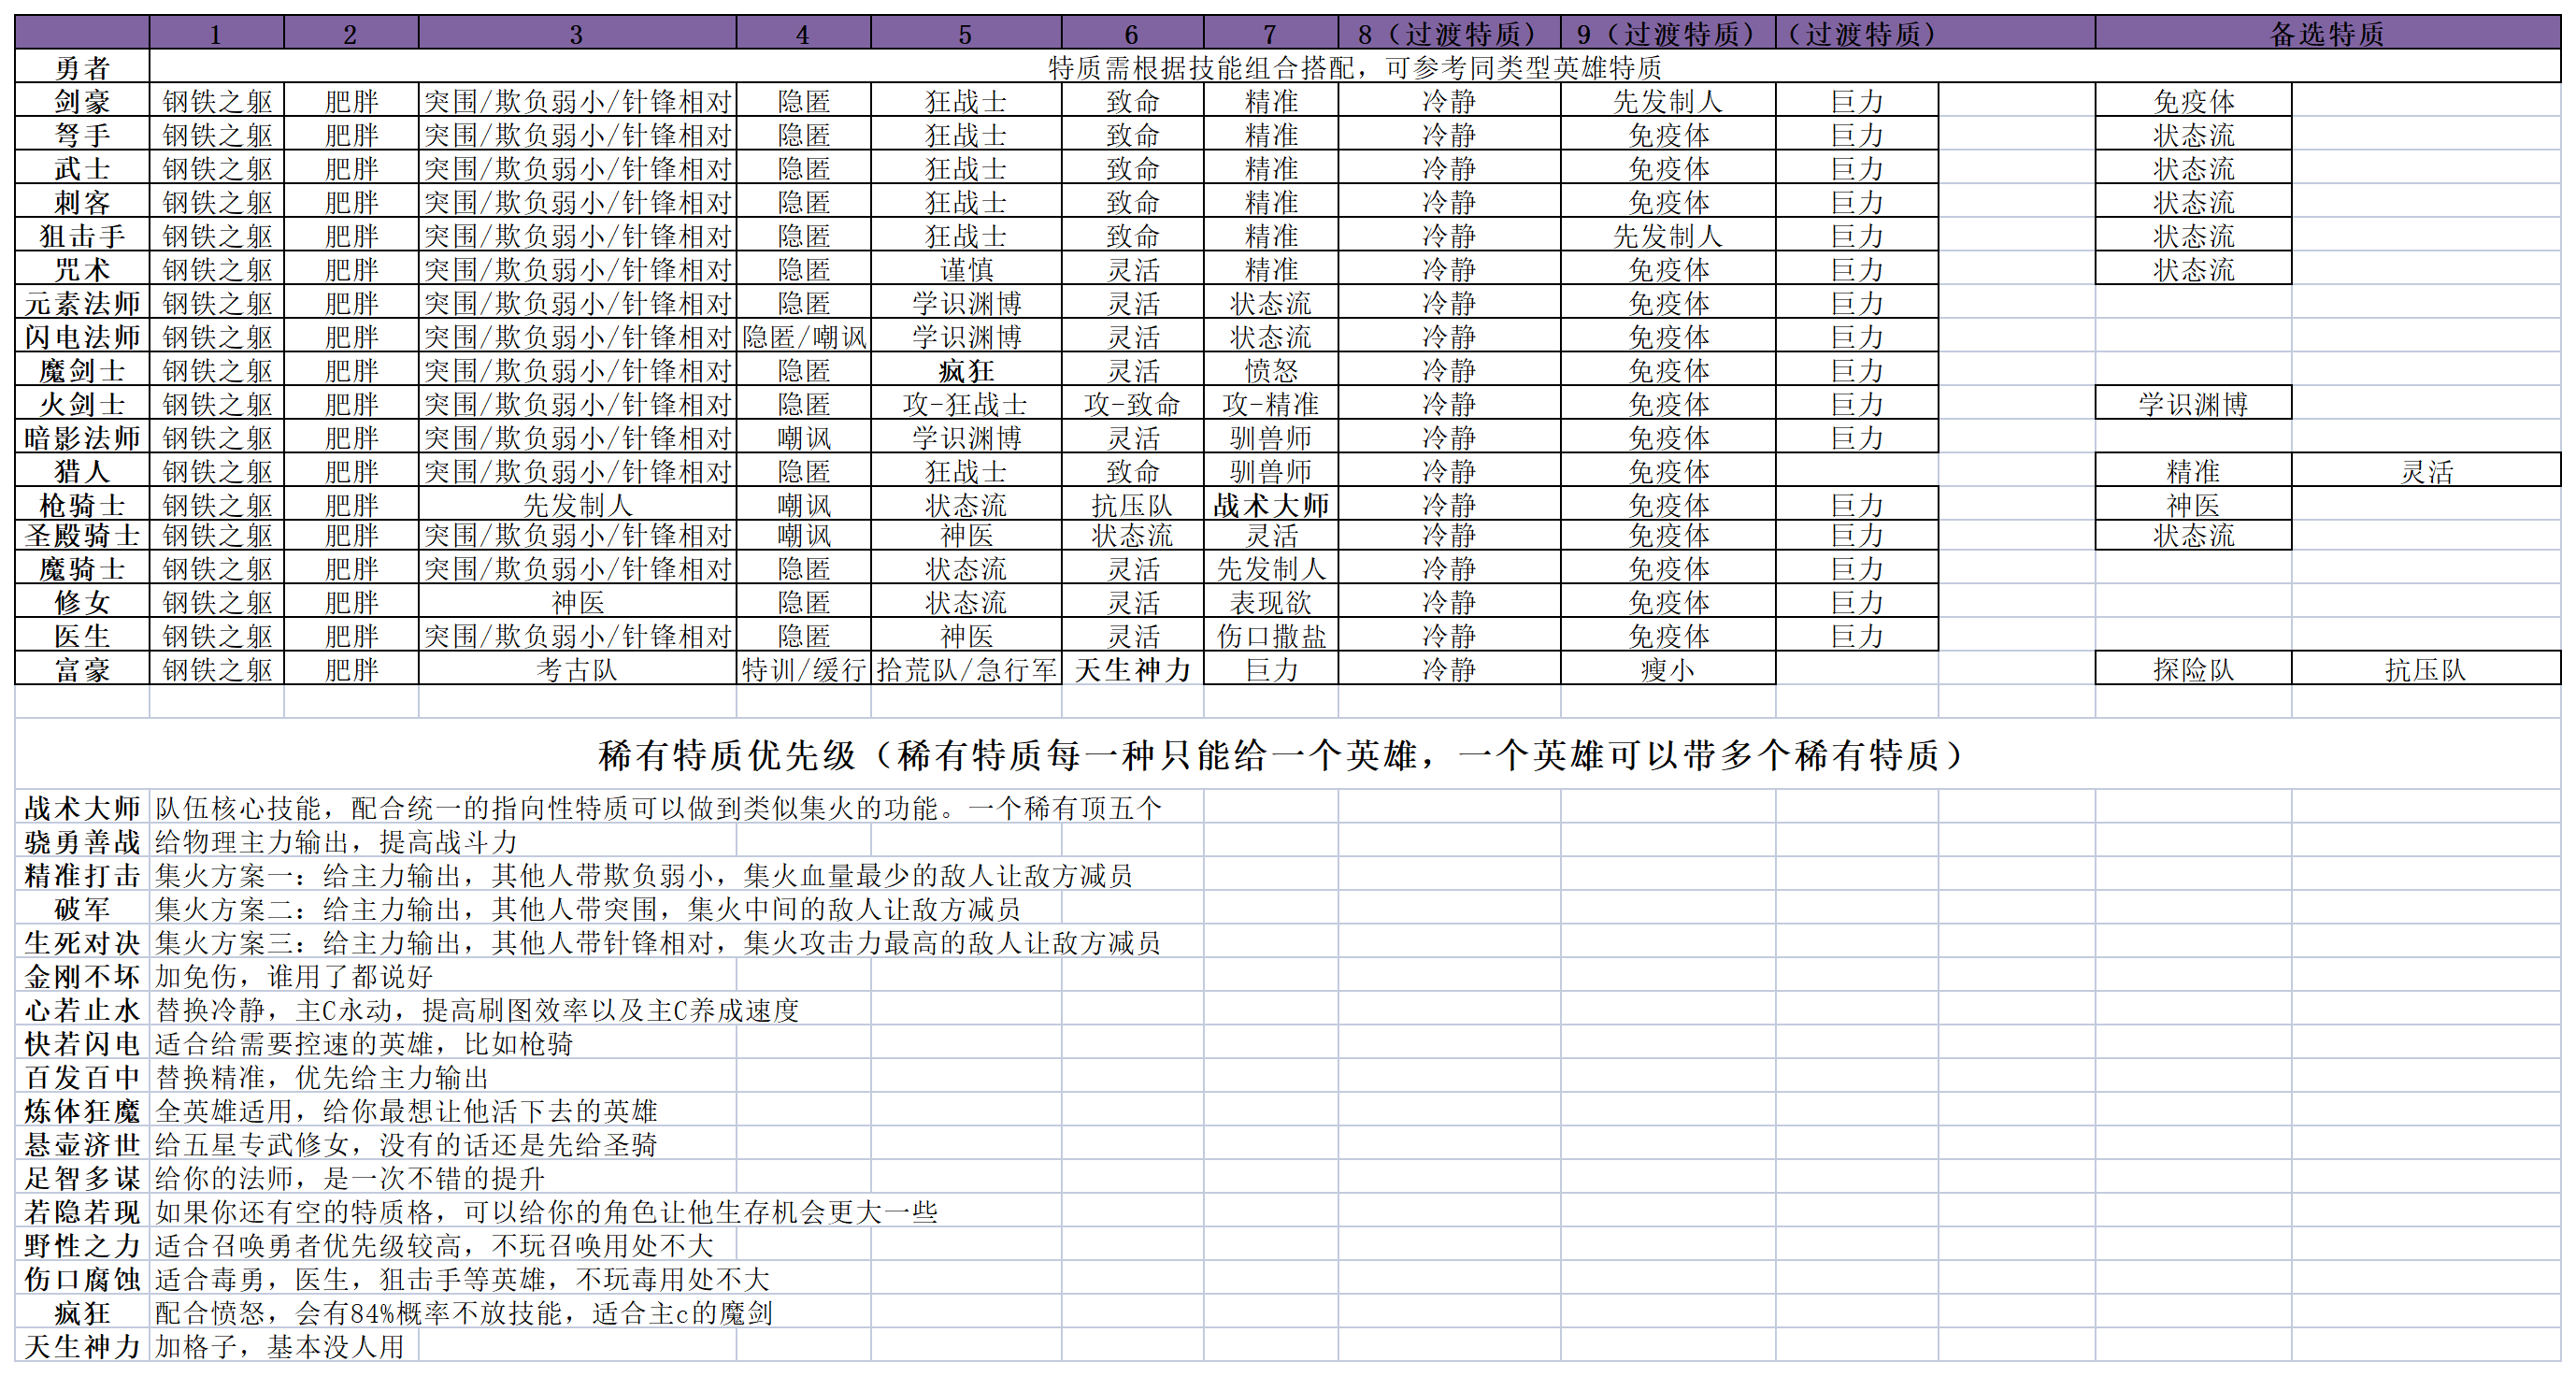
Task: Select 拾荒队/急行军 cell in 富豪 row
Action: [x=966, y=669]
